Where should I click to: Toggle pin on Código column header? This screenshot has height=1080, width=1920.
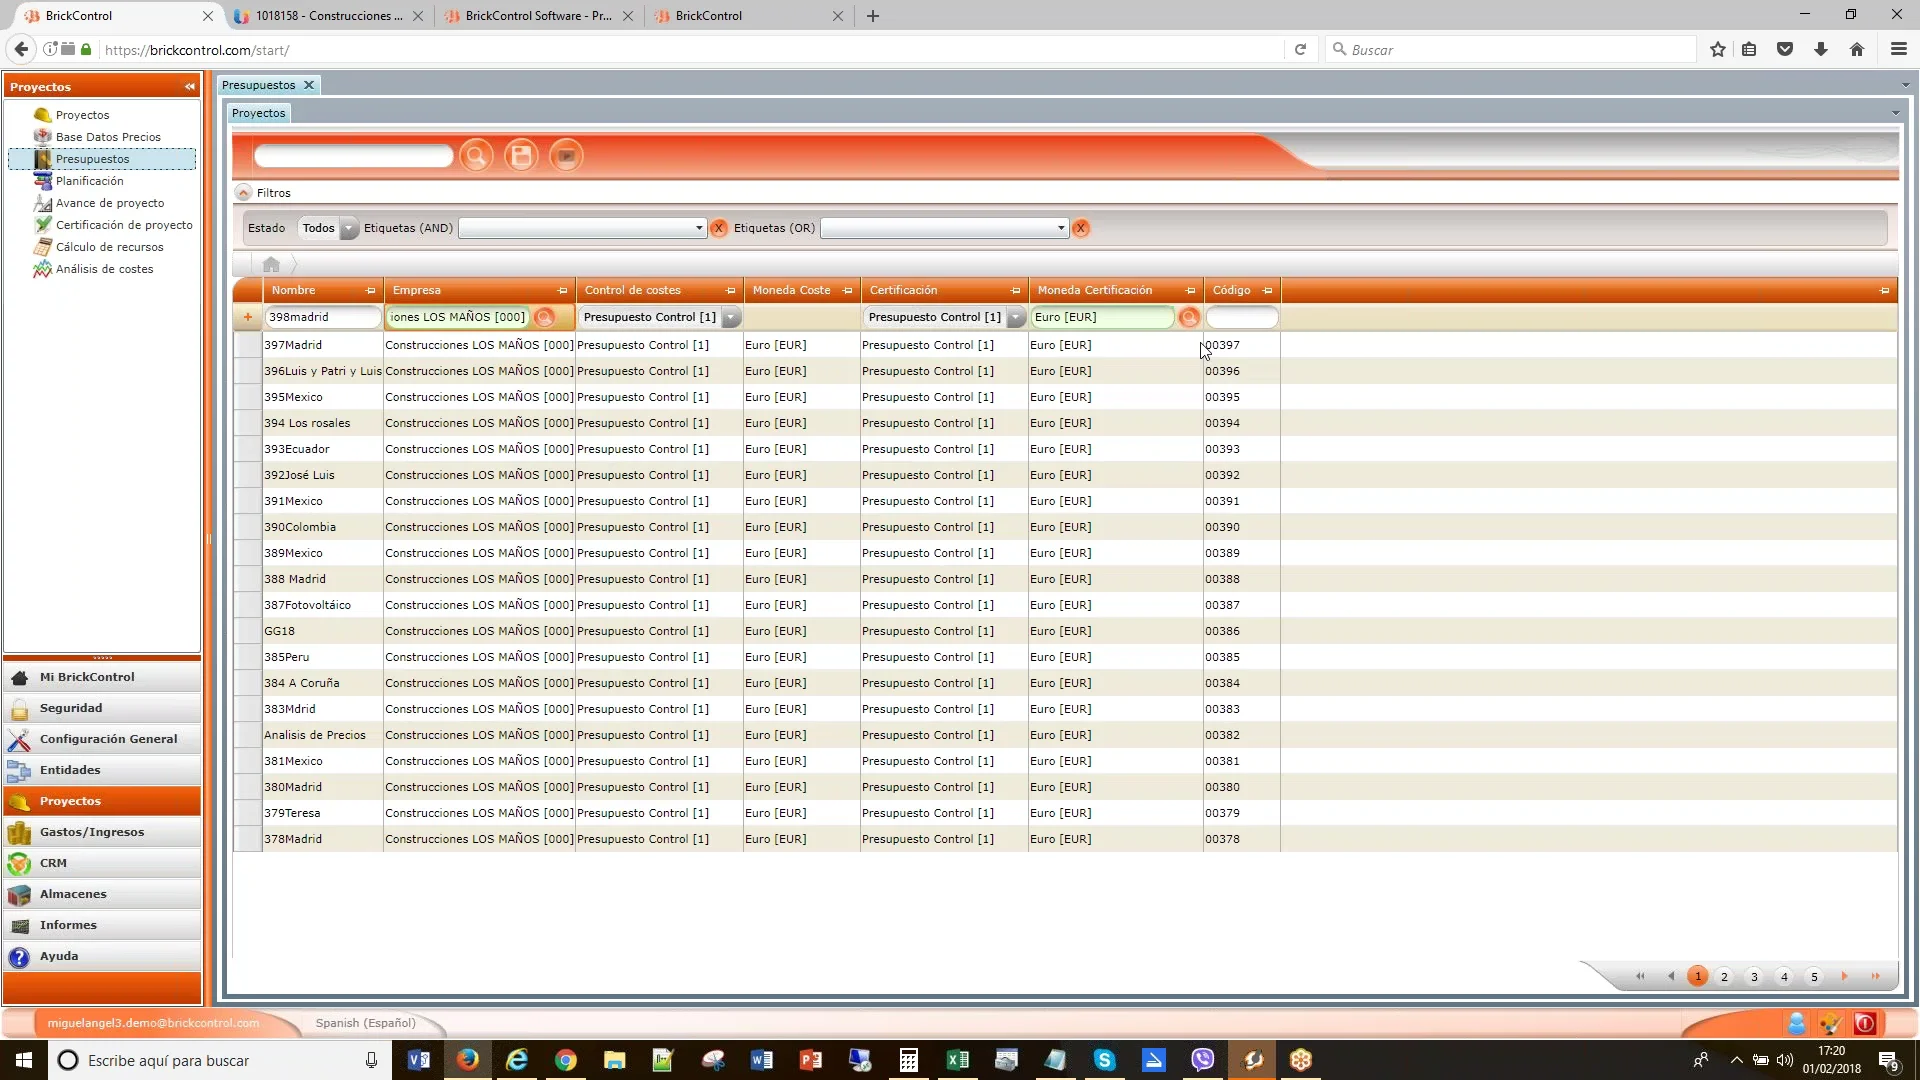[x=1268, y=291]
